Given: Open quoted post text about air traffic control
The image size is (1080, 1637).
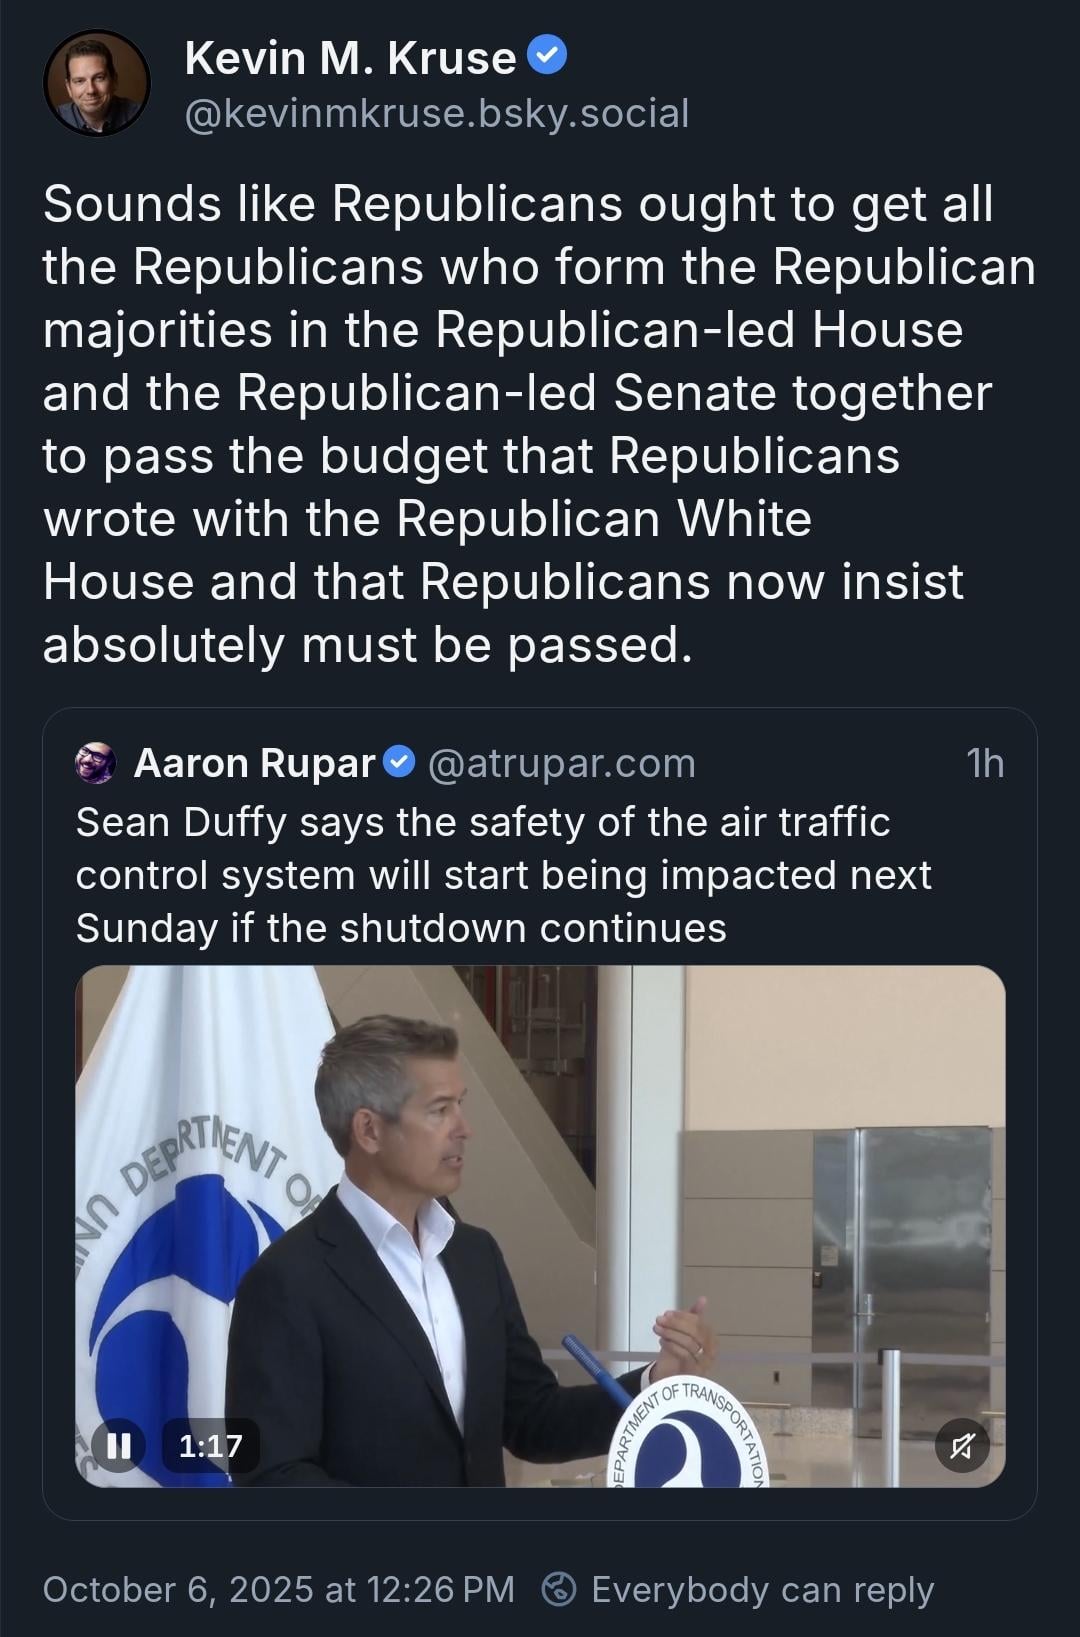Looking at the screenshot, I should tap(503, 875).
